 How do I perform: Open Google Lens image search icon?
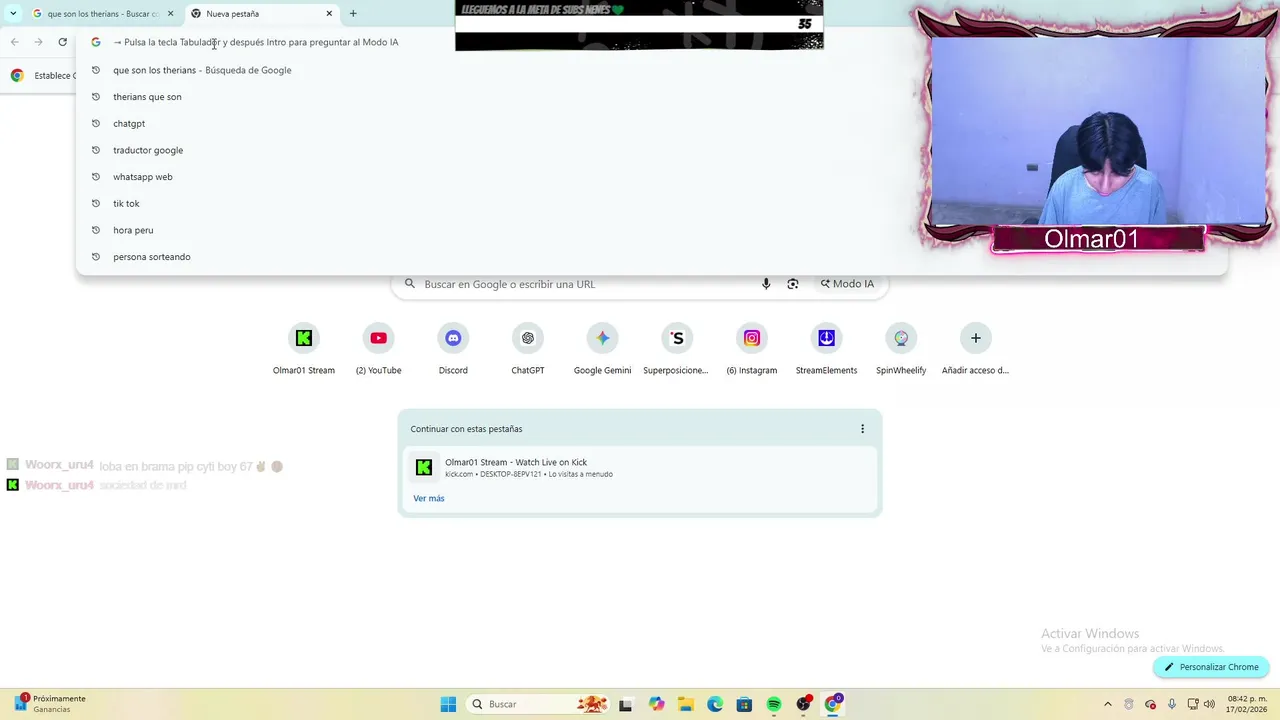pos(793,284)
